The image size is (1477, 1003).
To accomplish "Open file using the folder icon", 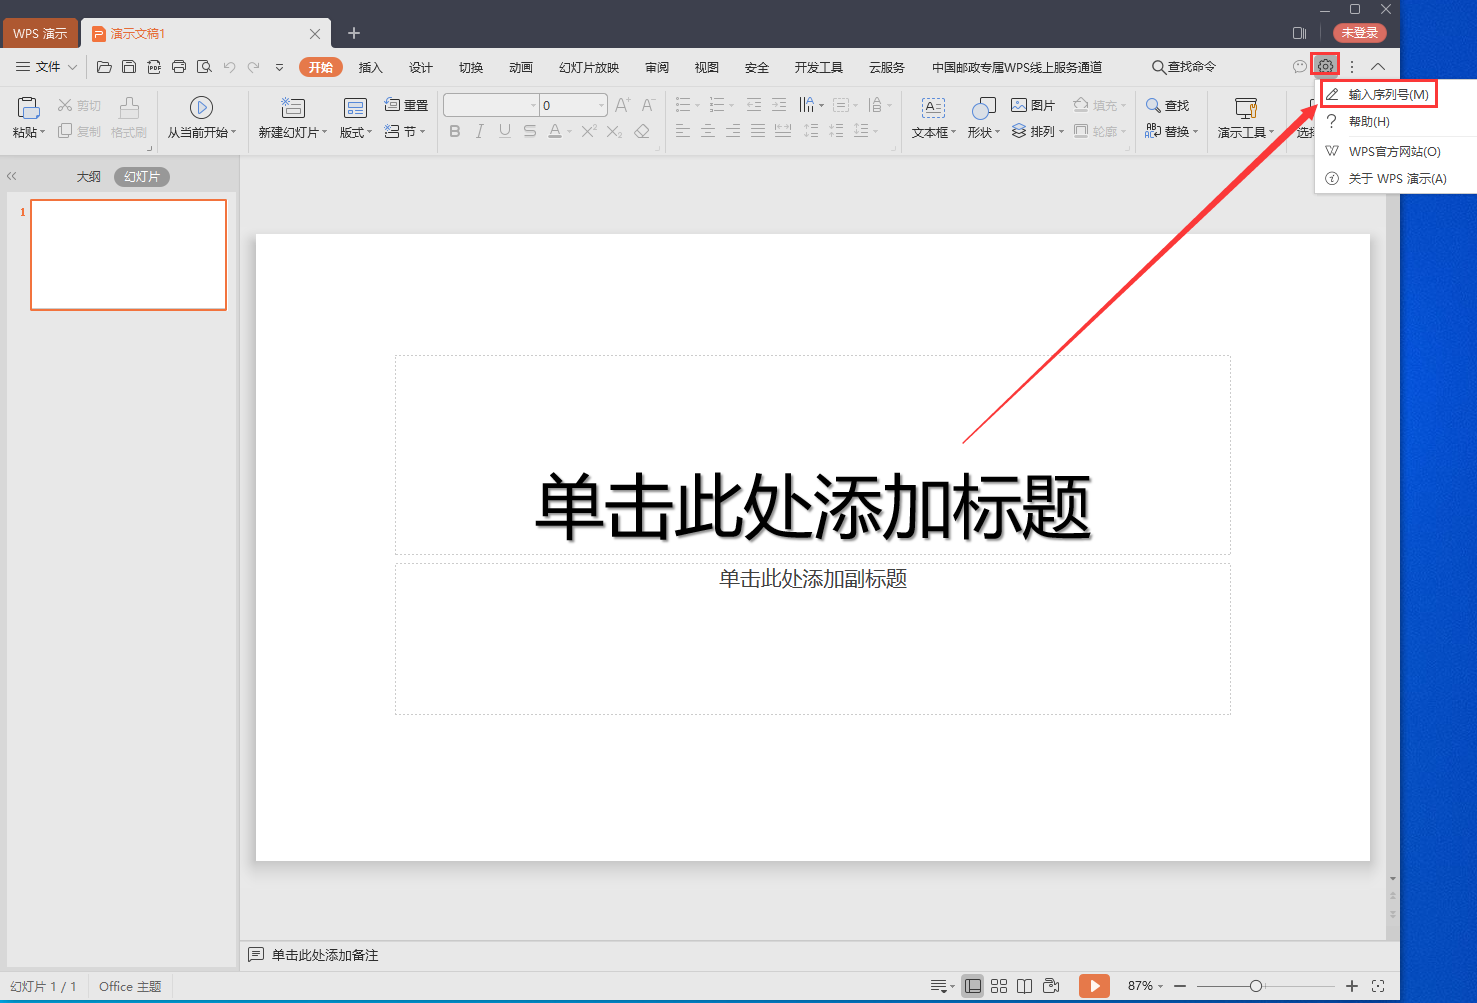I will (x=104, y=67).
